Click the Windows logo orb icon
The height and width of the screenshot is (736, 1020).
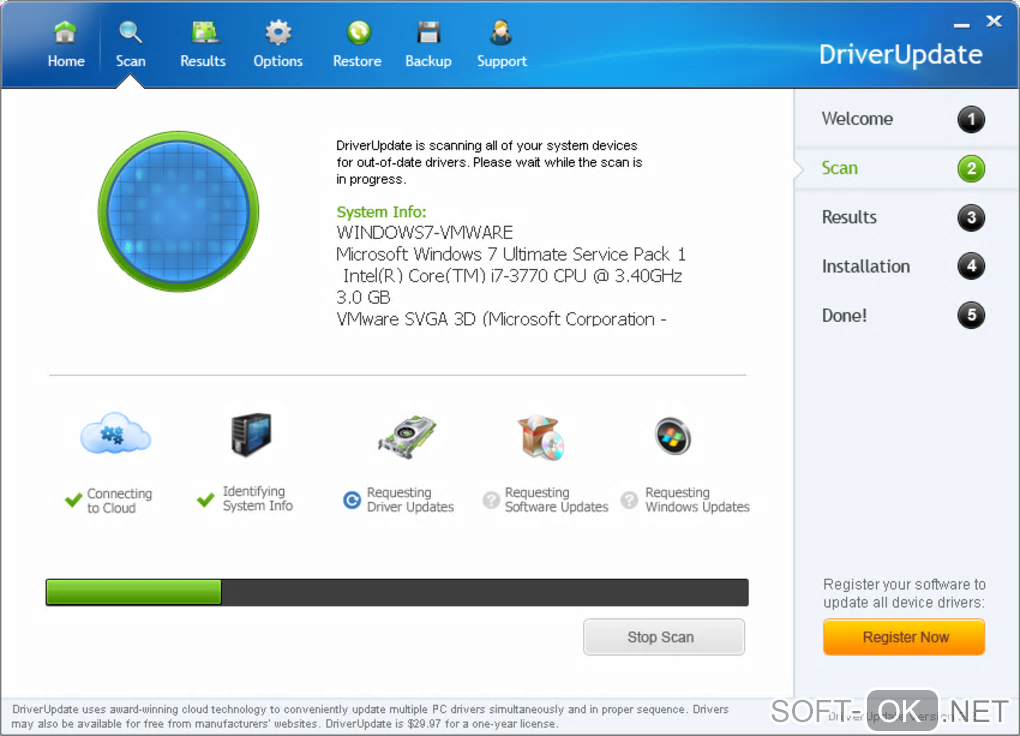(673, 436)
